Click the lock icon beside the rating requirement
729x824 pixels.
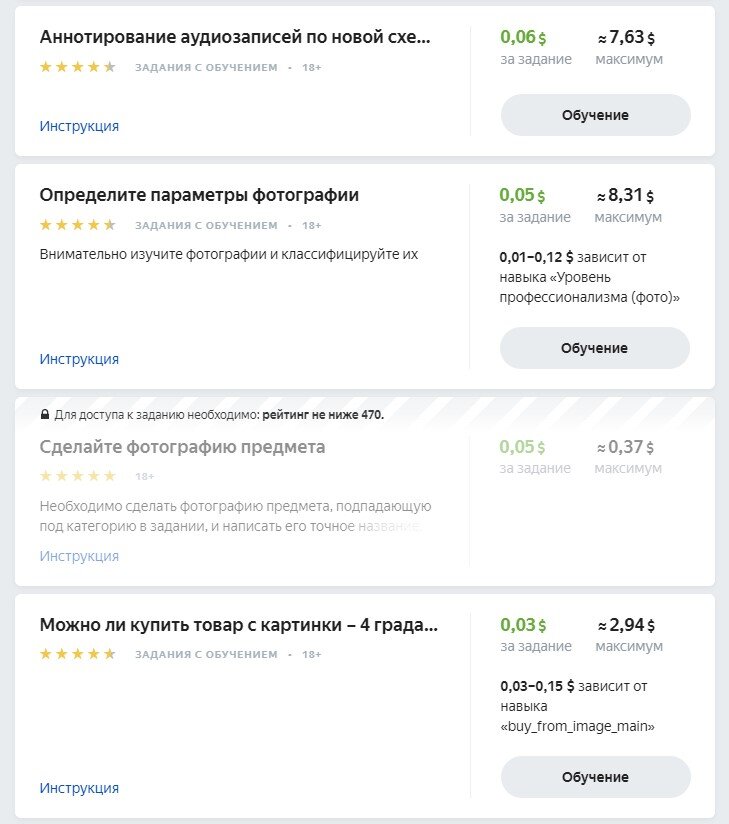[x=45, y=414]
